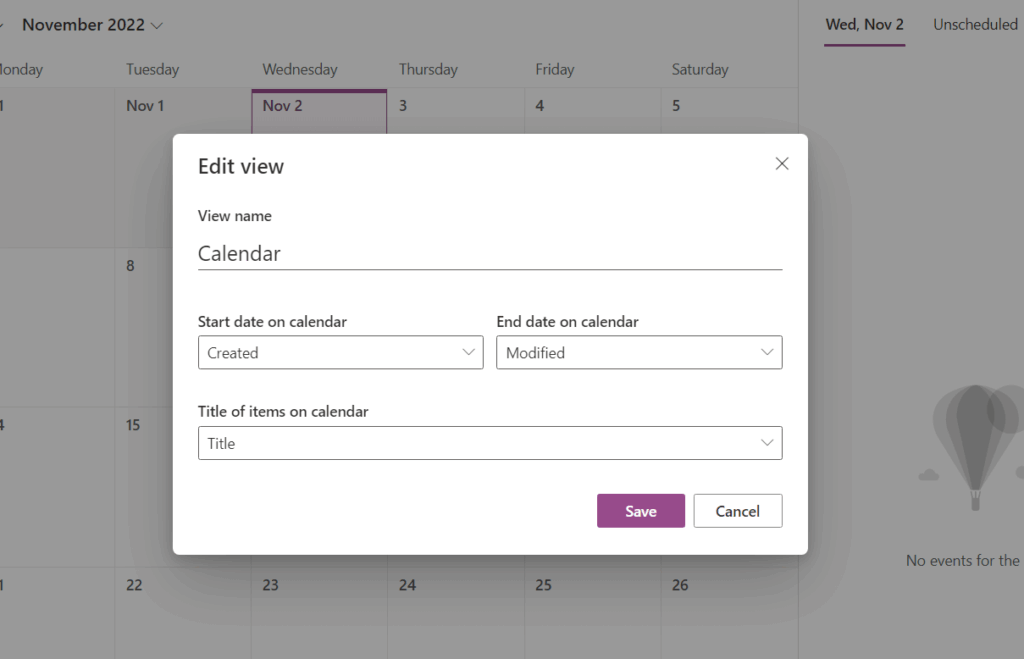This screenshot has height=659, width=1024.
Task: Click the Tuesday column header
Action: point(152,69)
